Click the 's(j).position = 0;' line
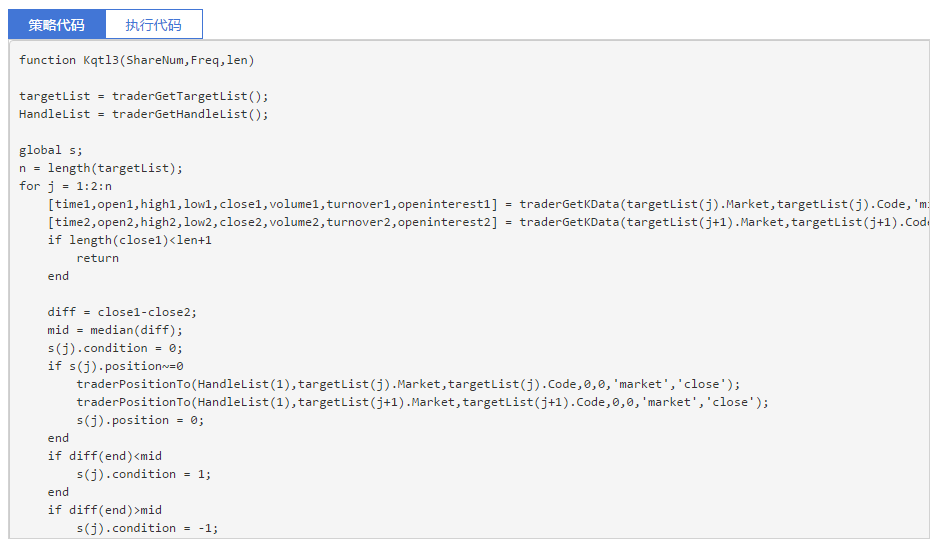Viewport: 942px width, 547px height. click(140, 420)
